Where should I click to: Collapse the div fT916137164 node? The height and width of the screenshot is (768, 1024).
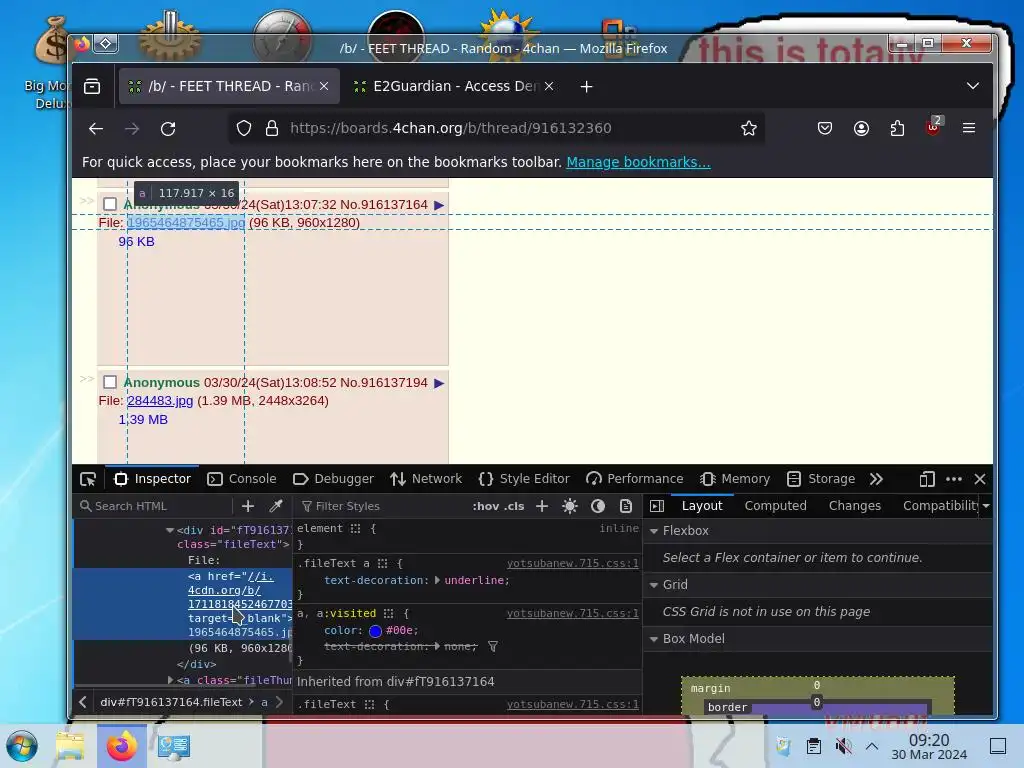tap(170, 530)
